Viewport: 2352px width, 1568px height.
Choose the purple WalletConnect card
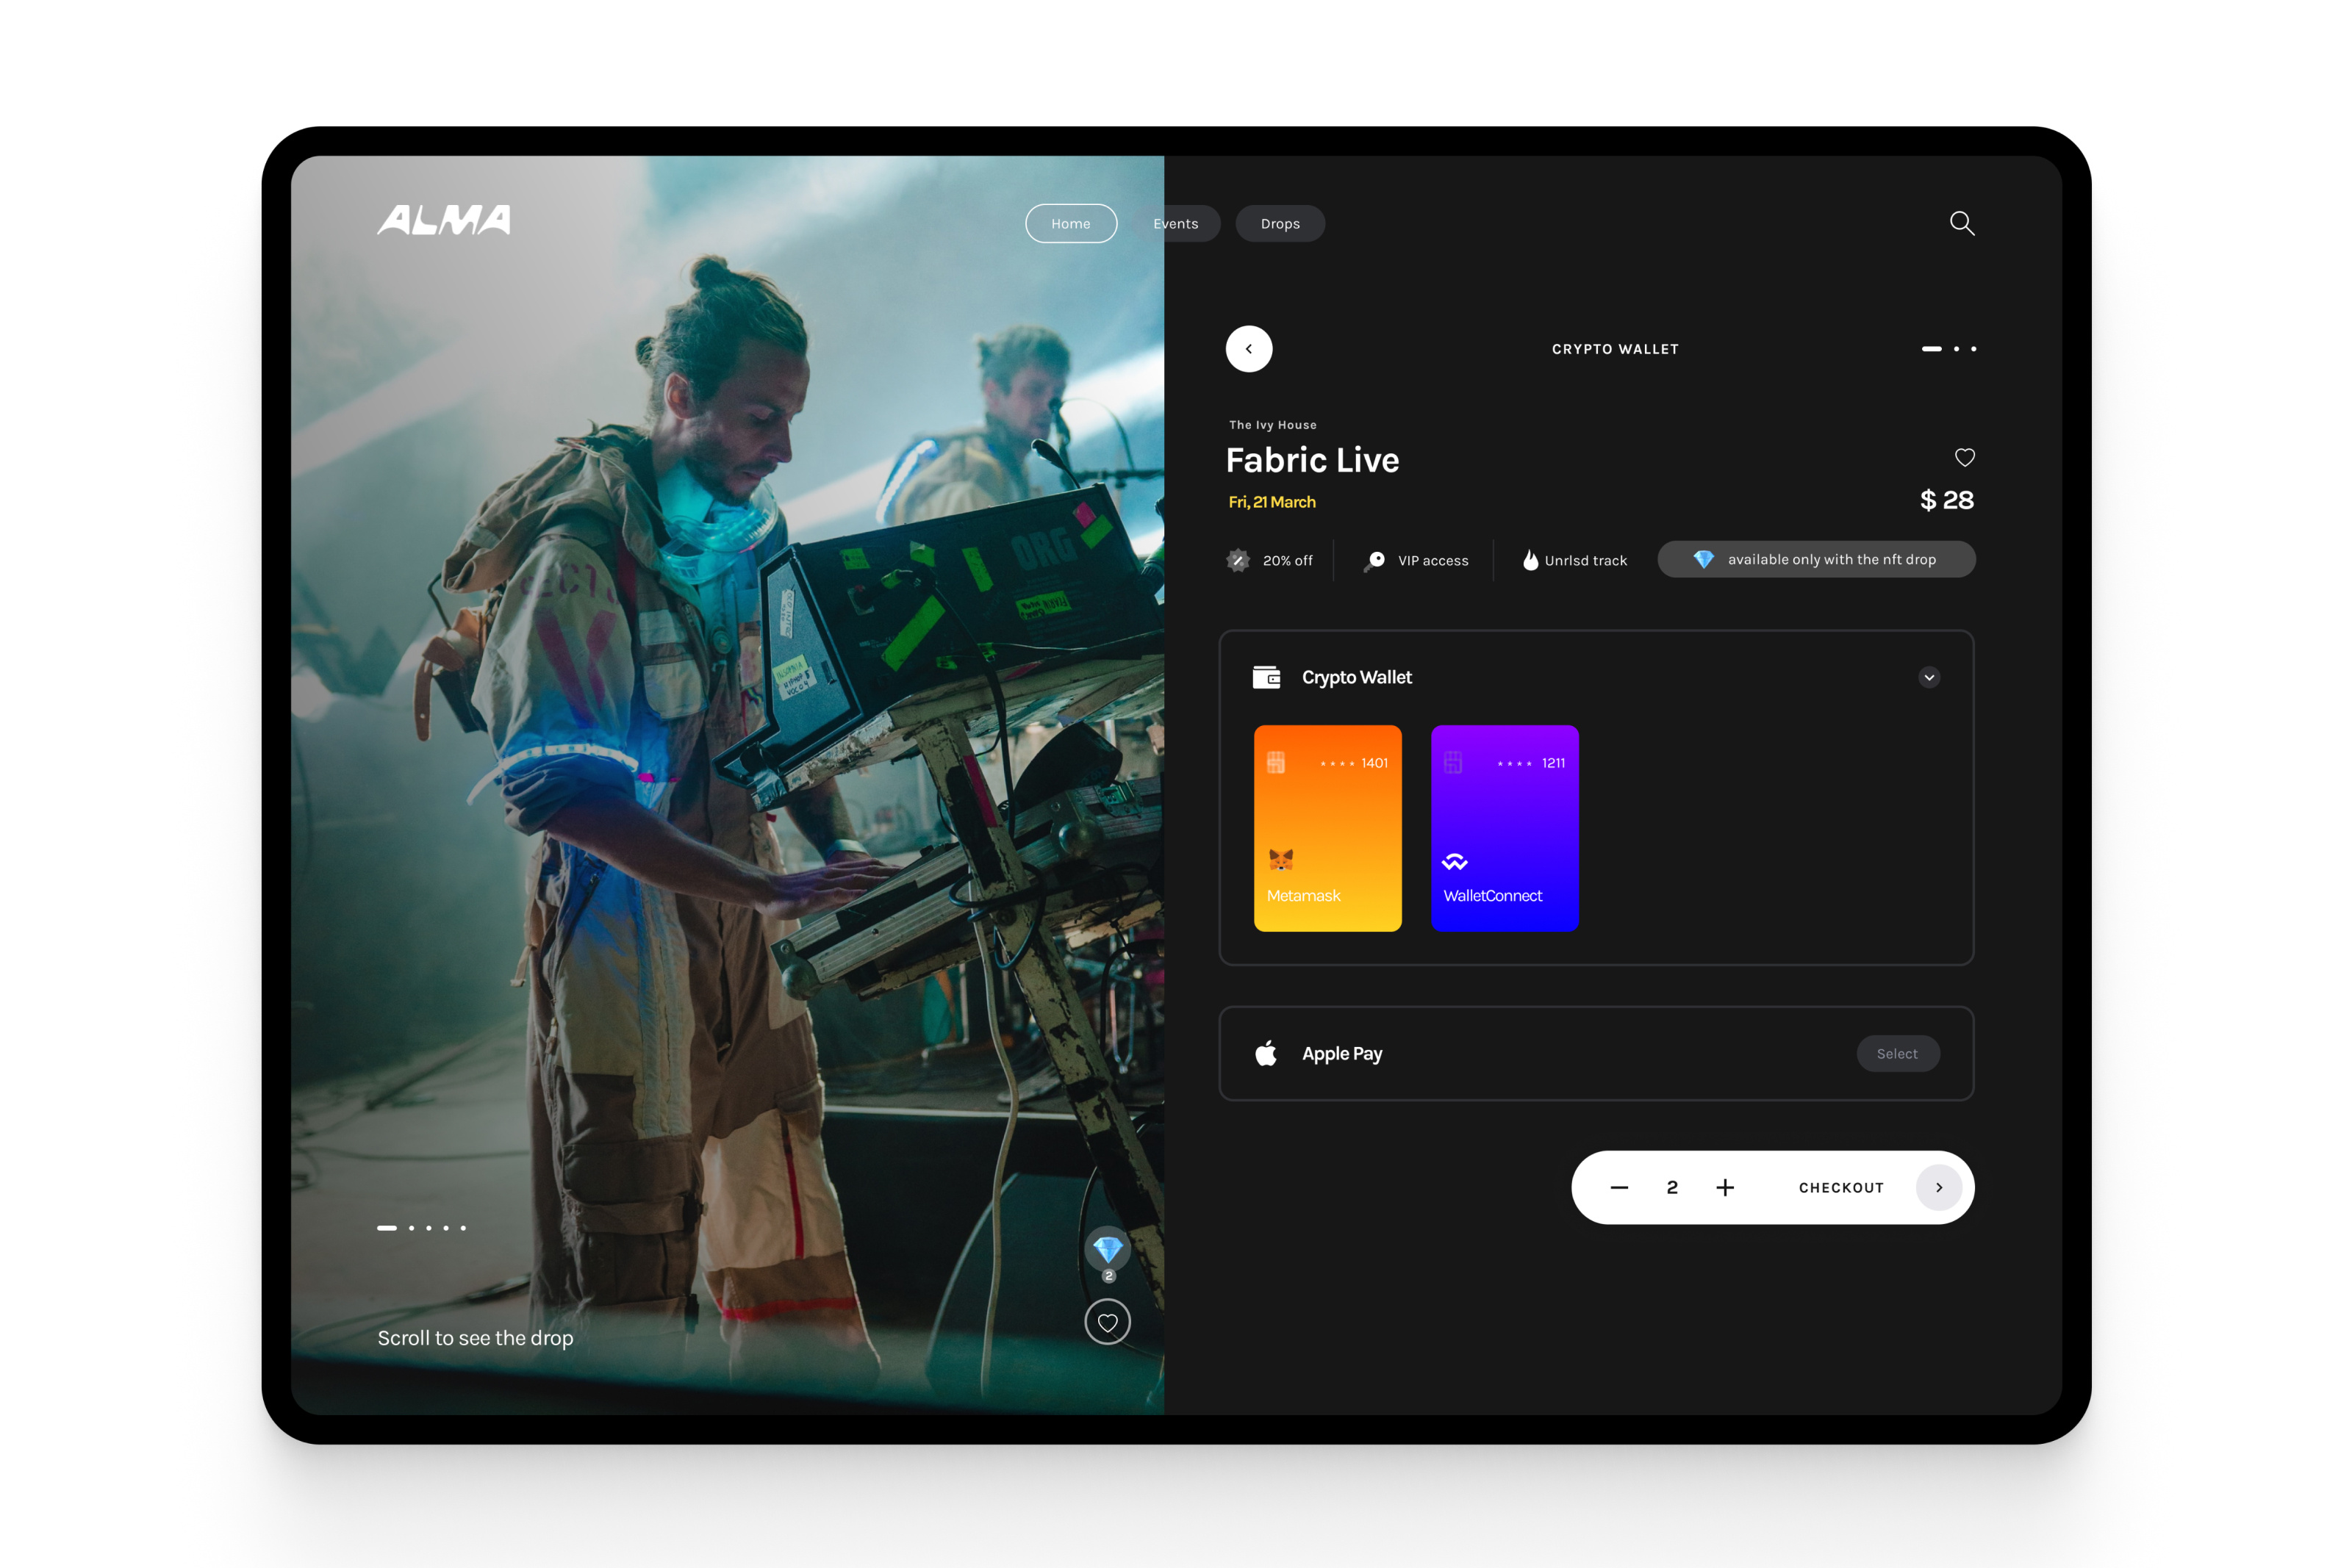click(1504, 828)
